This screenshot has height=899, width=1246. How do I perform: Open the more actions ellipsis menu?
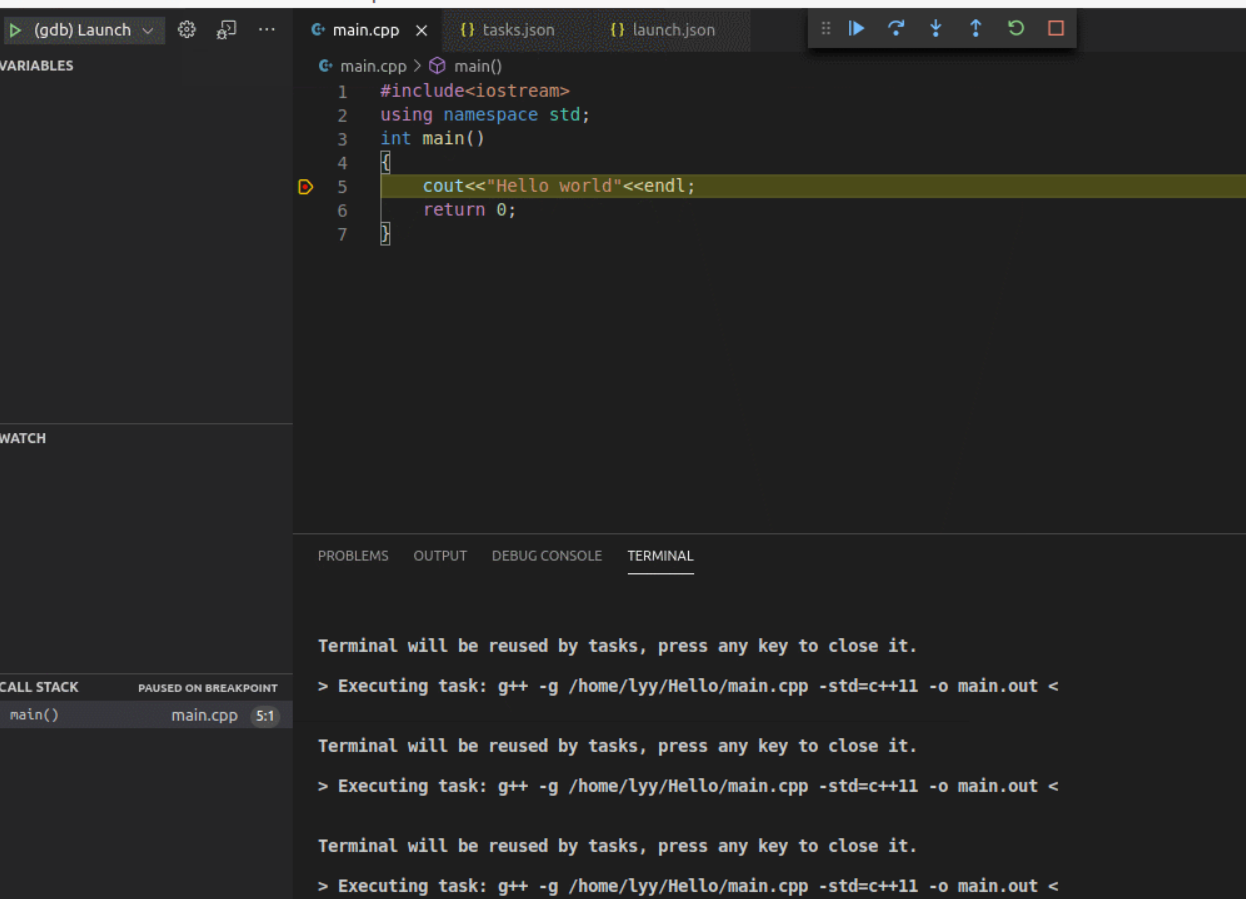pos(266,30)
